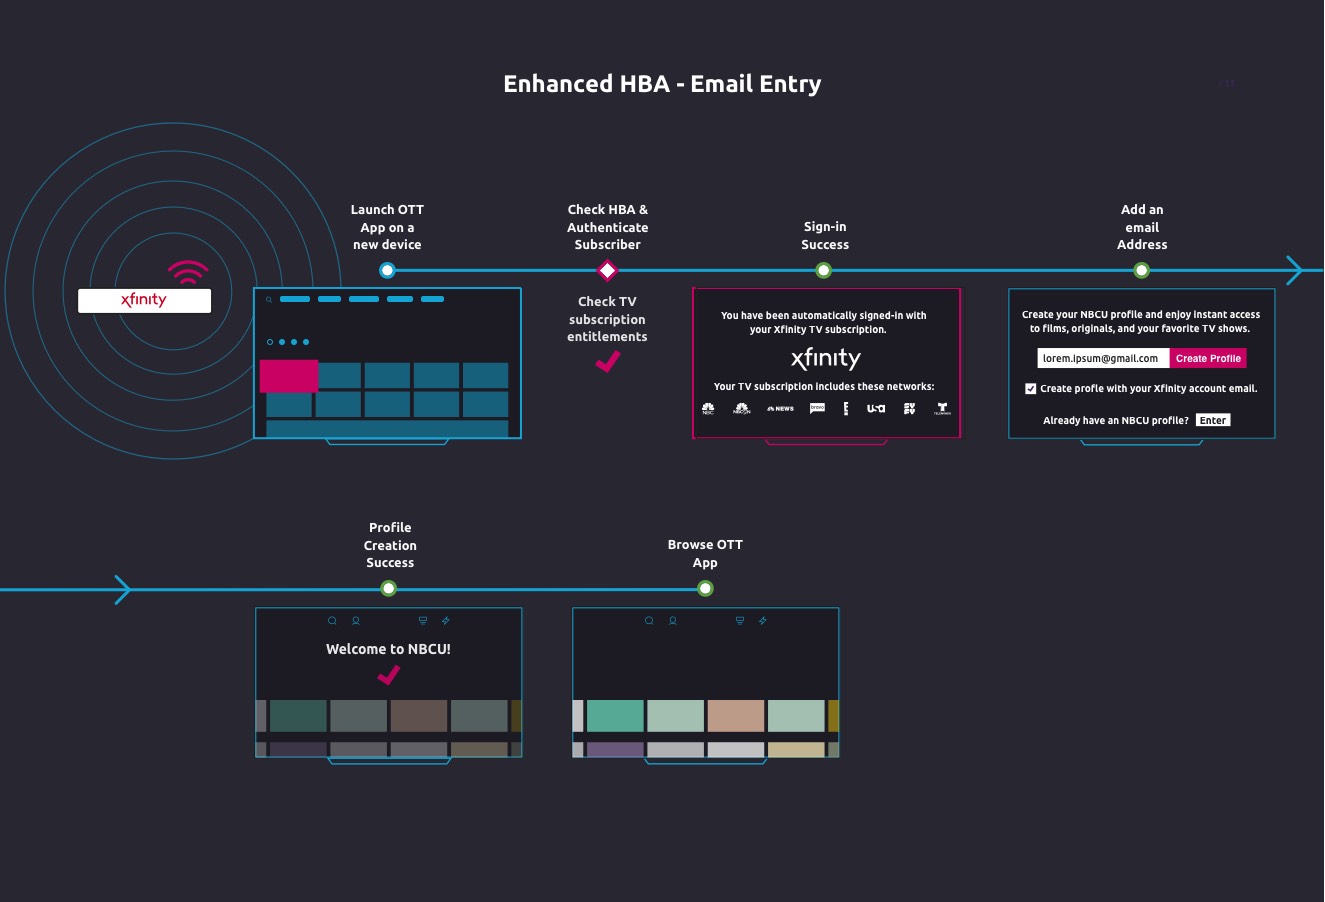The height and width of the screenshot is (902, 1325).
Task: Click the NBC network logo
Action: point(708,408)
